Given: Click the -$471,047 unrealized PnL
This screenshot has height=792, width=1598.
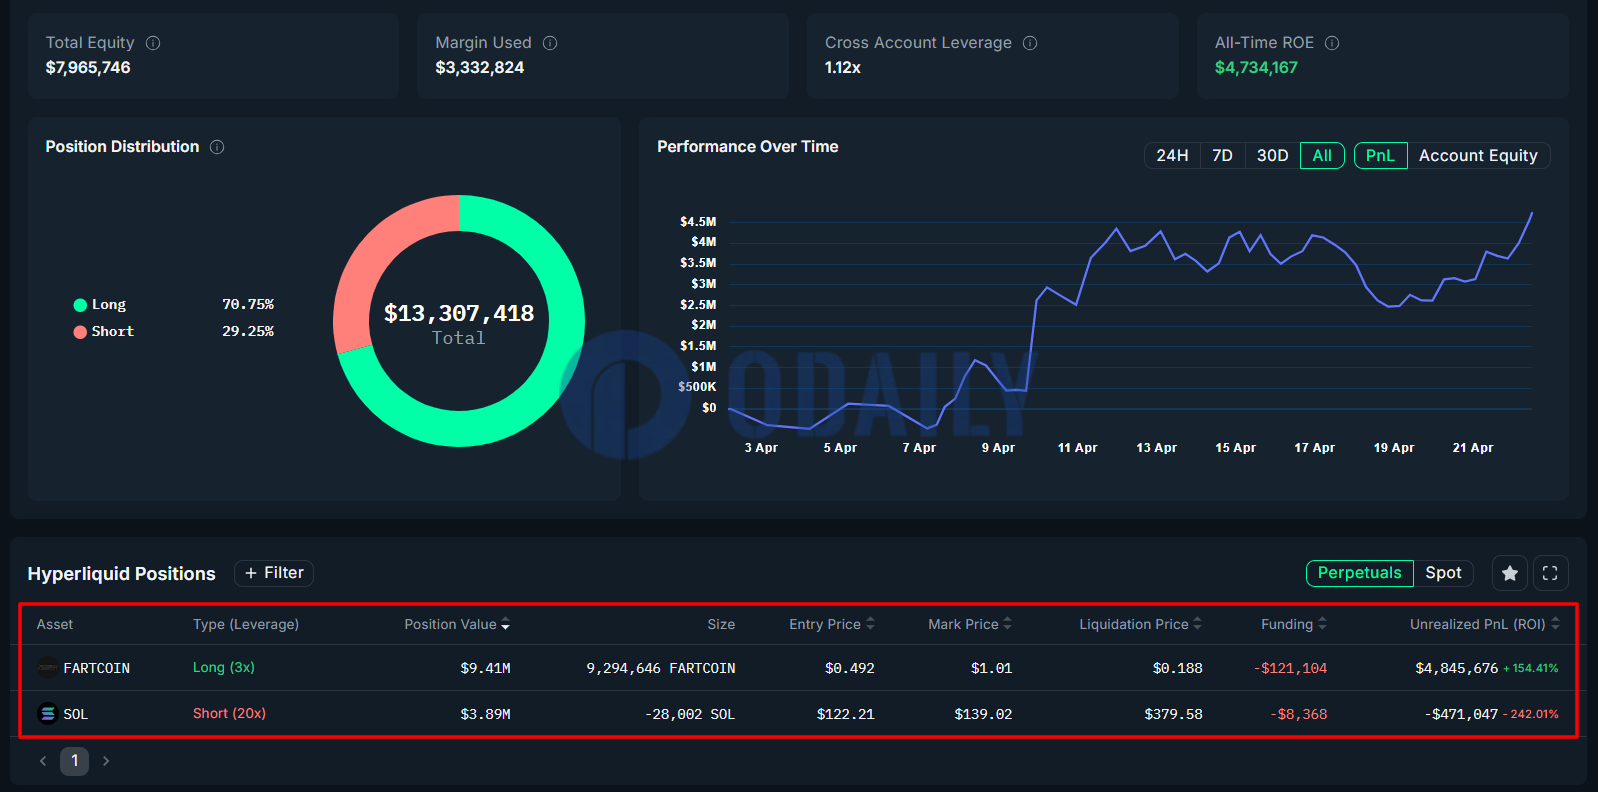Looking at the screenshot, I should [1461, 714].
